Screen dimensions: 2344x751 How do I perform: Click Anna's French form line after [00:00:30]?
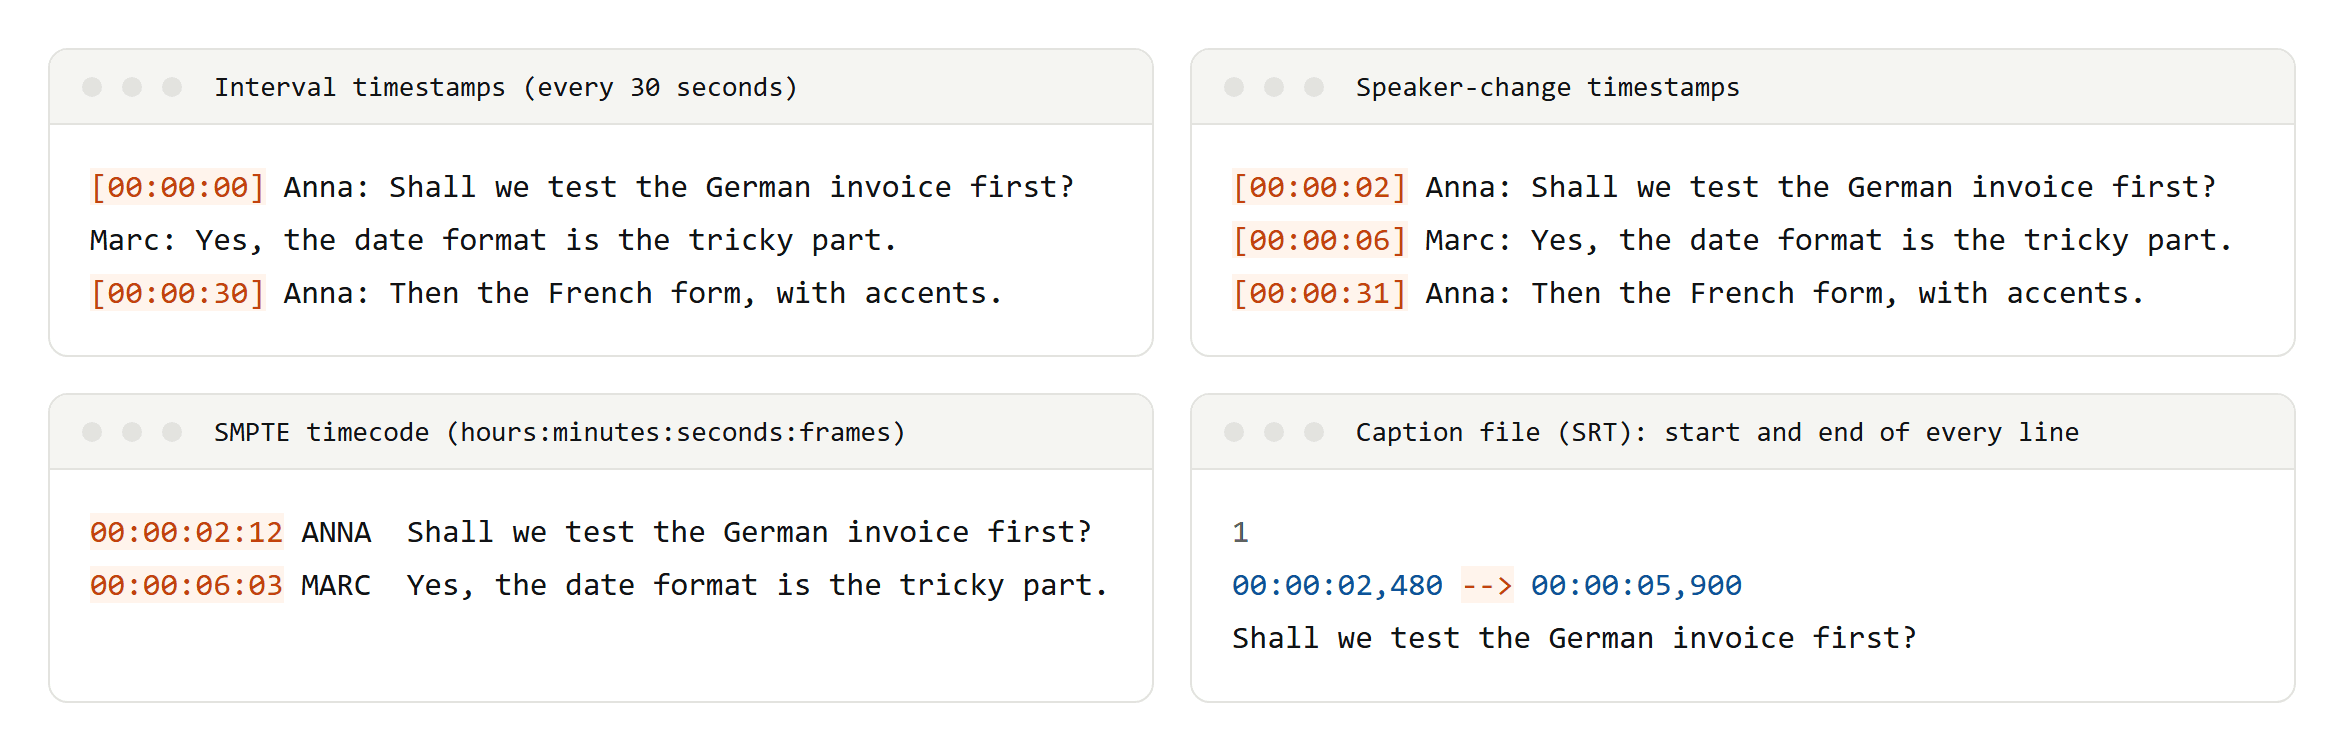642,294
